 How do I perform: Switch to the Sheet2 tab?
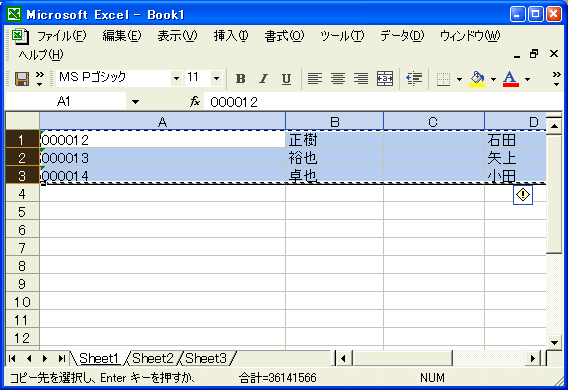[x=153, y=358]
